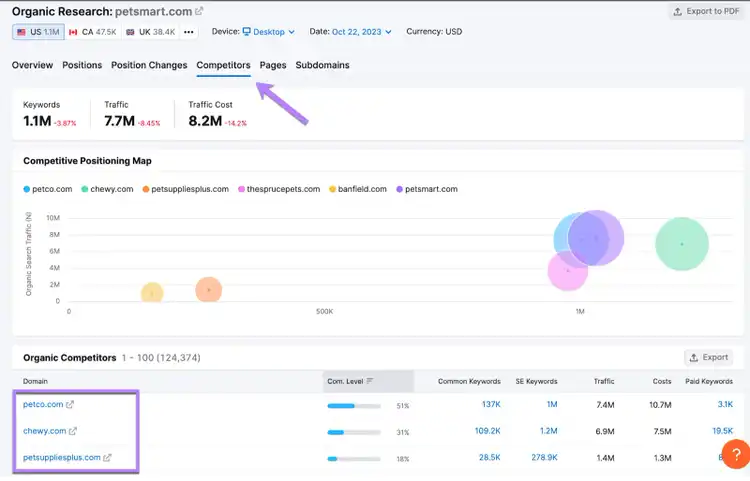Open petco.com competitor link

[43, 404]
